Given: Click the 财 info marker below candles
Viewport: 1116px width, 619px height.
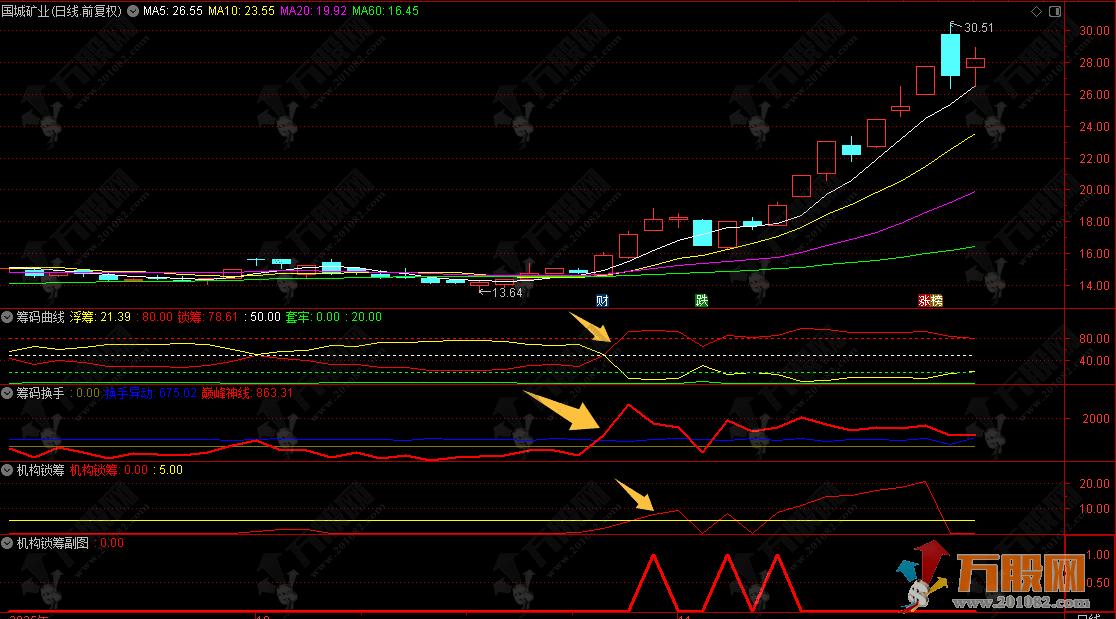Looking at the screenshot, I should (602, 300).
